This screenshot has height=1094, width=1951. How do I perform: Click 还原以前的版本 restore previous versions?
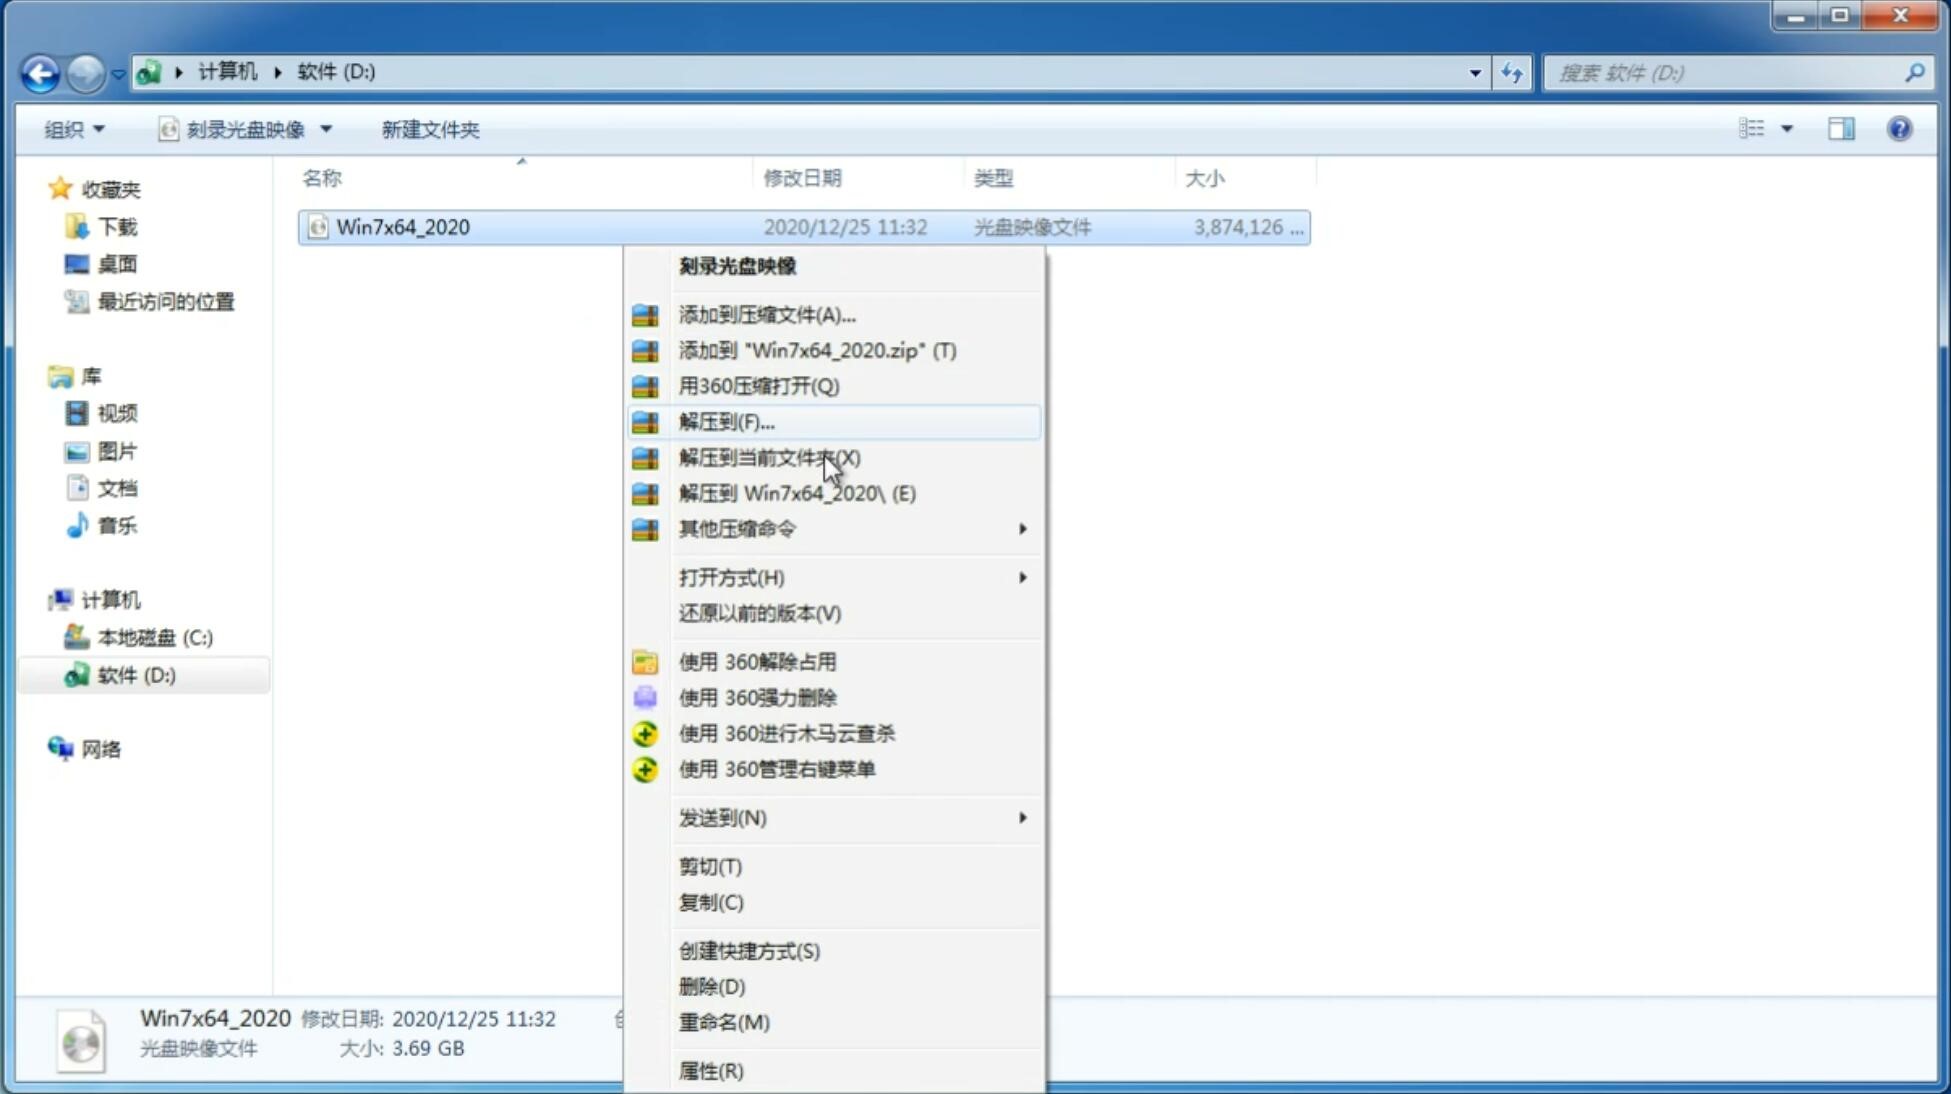[758, 613]
